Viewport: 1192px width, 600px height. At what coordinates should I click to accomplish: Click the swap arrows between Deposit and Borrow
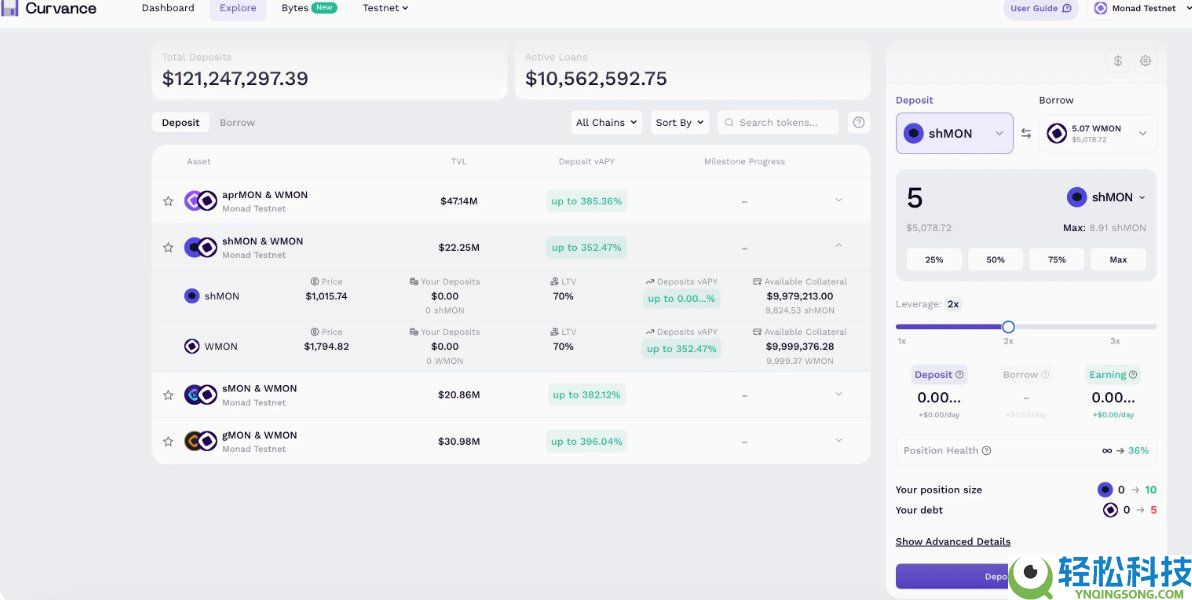coord(1026,133)
